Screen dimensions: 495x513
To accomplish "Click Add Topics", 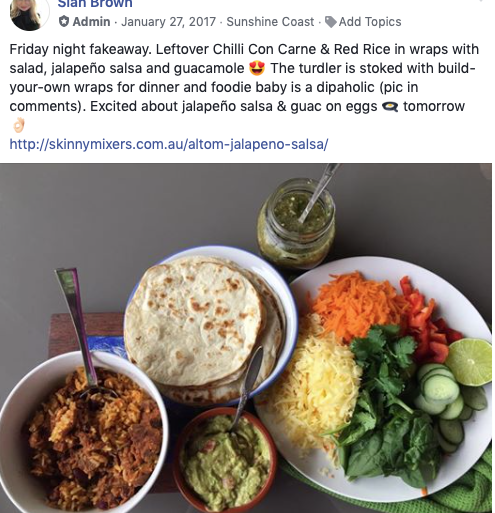I will pos(370,22).
